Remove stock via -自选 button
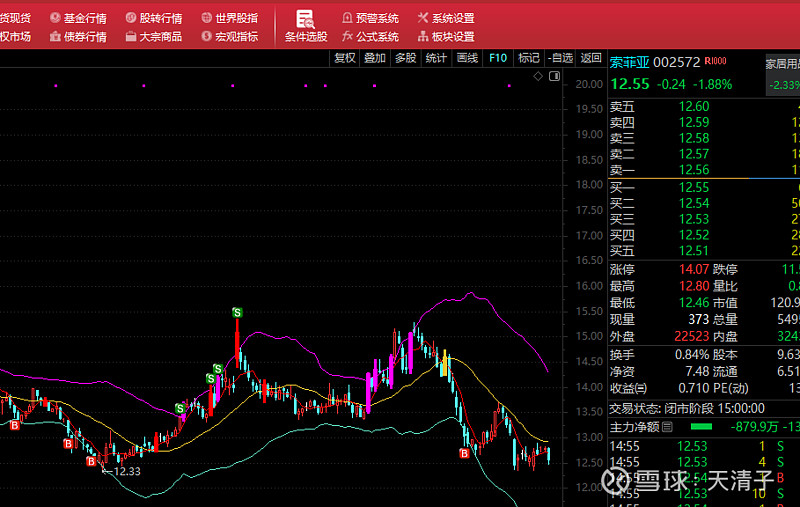Screen dimensions: 800x507 (x=560, y=58)
